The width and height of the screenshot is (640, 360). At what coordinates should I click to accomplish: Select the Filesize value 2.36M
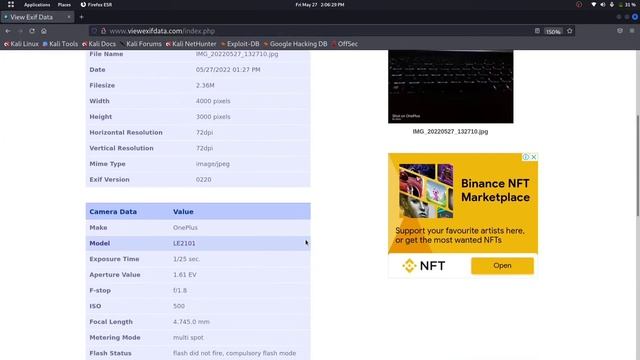tap(205, 85)
